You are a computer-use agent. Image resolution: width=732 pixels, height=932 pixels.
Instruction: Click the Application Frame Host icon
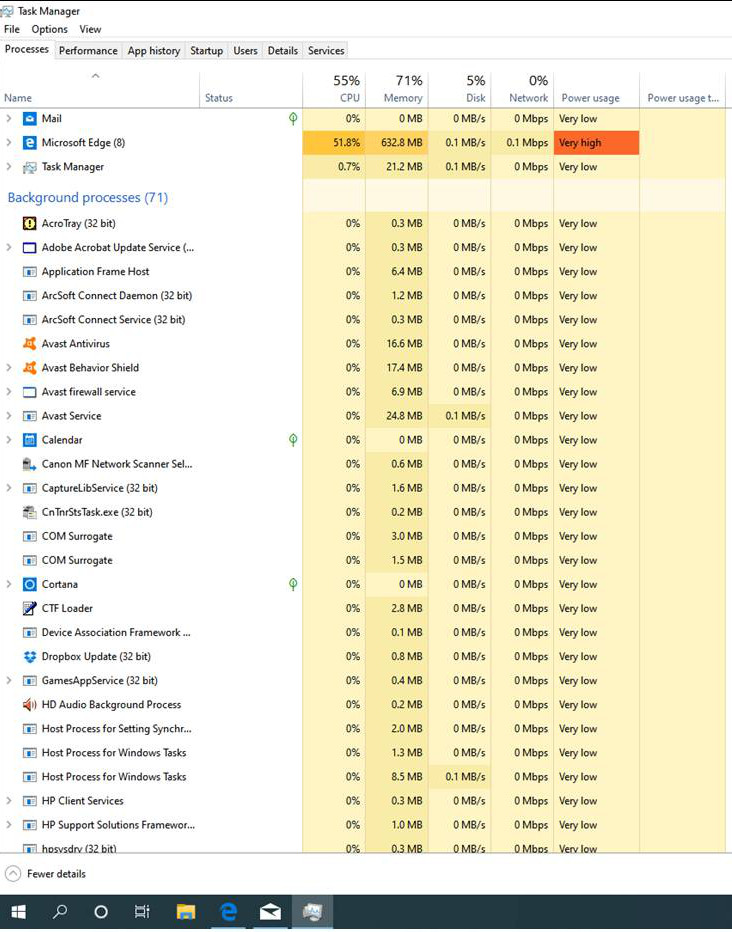pyautogui.click(x=29, y=272)
